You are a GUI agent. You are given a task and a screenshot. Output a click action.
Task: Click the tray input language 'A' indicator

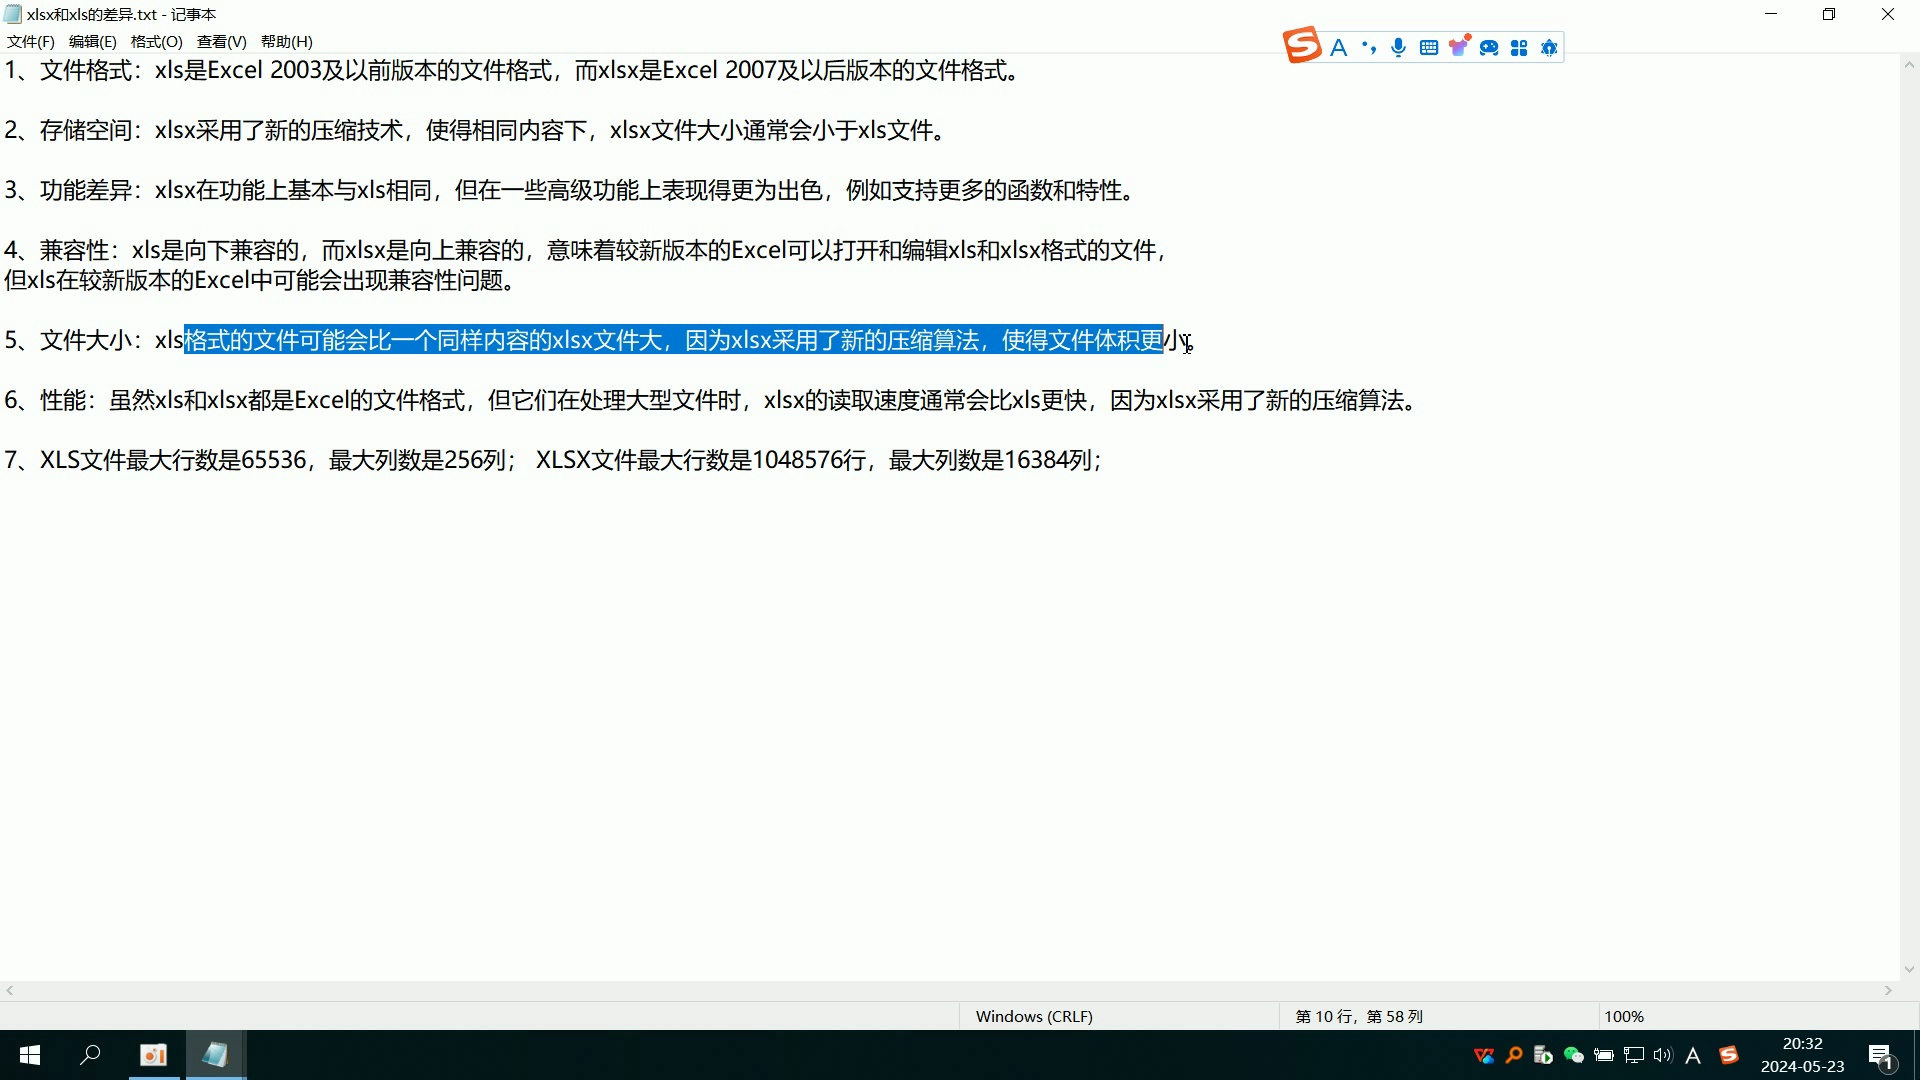tap(1693, 1055)
